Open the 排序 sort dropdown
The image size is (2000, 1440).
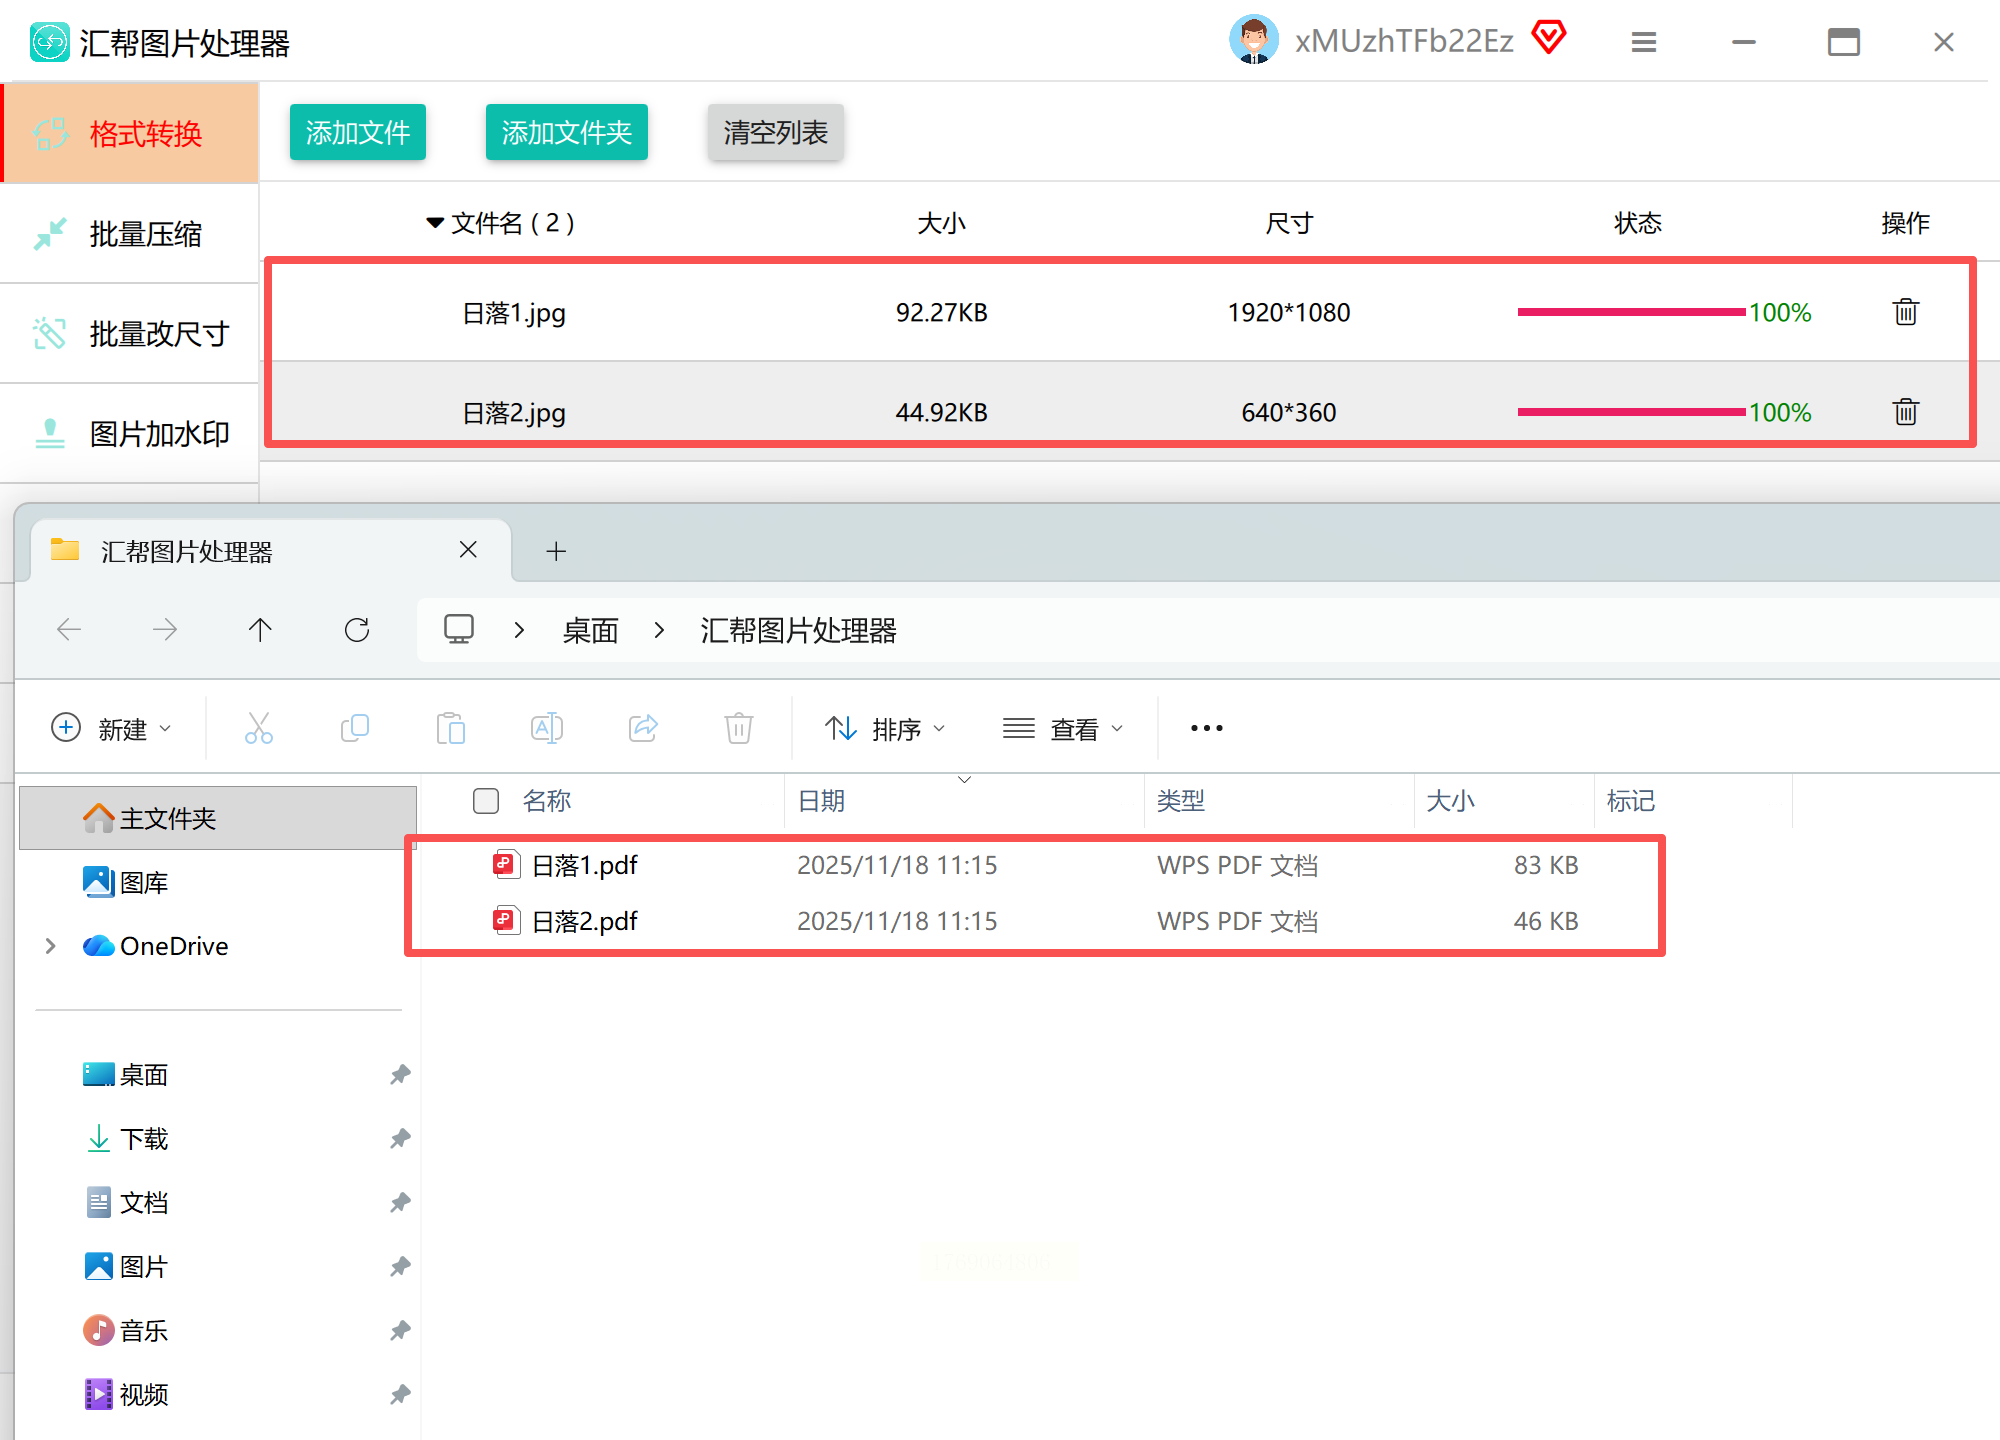pos(885,729)
